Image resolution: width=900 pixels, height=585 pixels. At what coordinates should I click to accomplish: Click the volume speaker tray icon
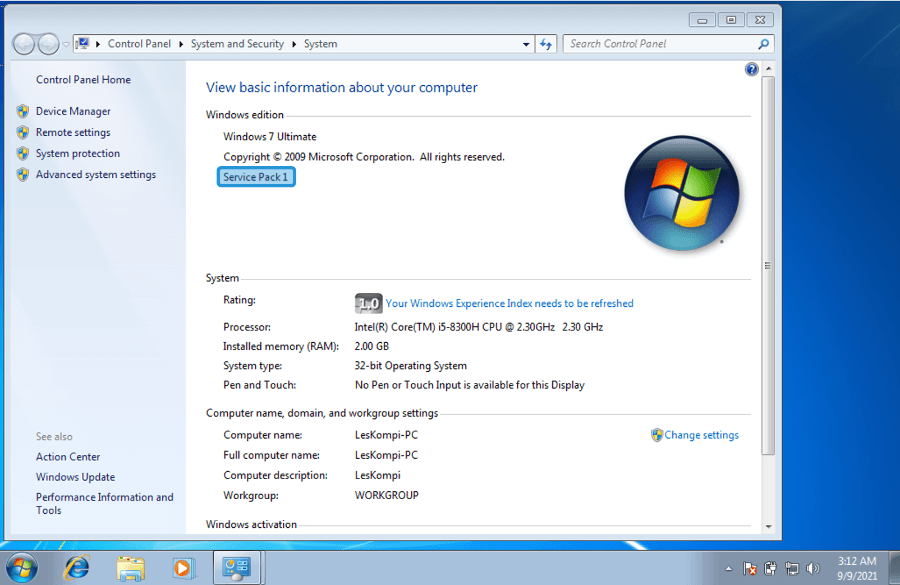813,568
